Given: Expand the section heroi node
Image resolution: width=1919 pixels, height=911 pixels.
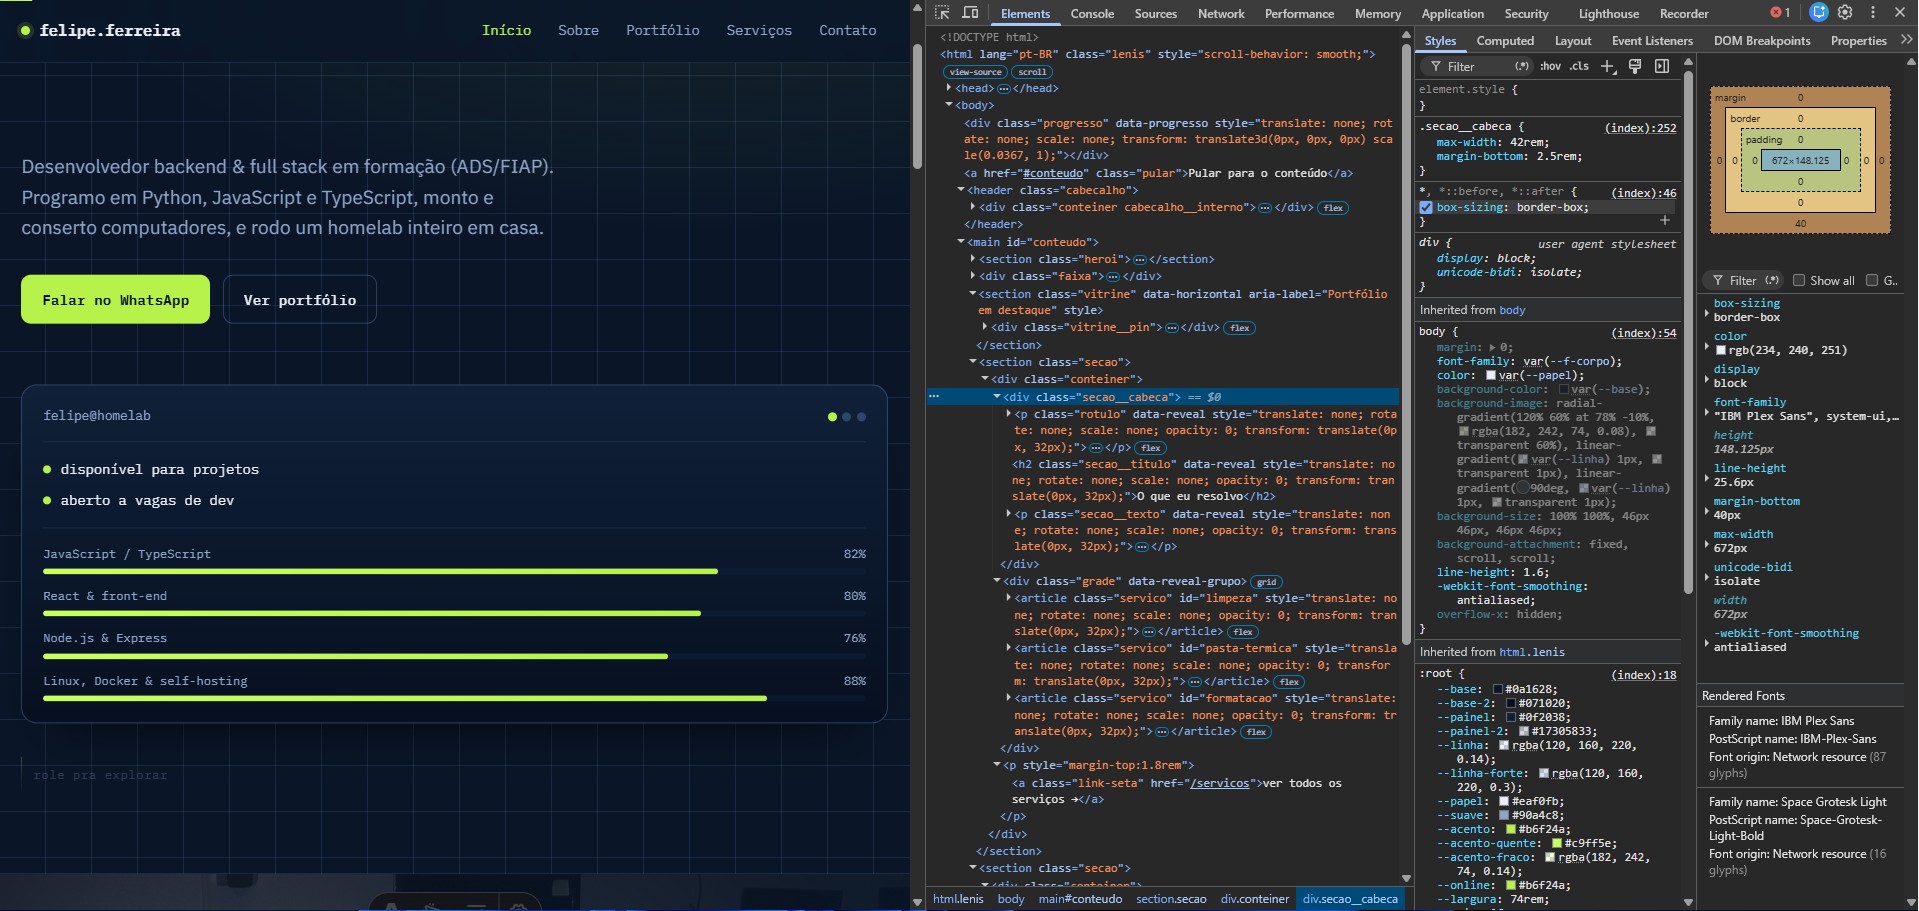Looking at the screenshot, I should point(973,259).
